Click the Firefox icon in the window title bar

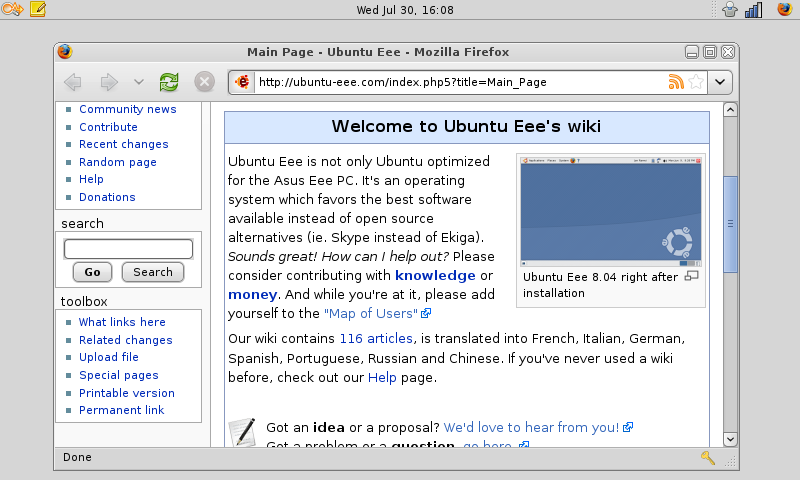coord(65,52)
